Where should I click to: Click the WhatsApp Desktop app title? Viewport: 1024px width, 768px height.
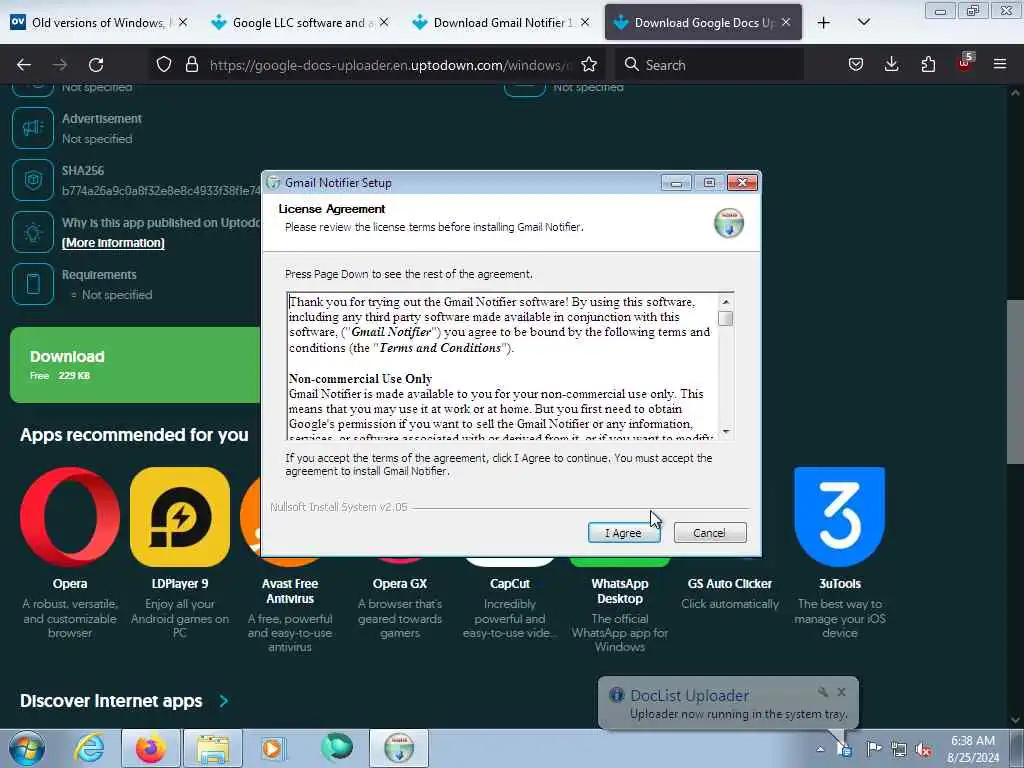coord(620,591)
